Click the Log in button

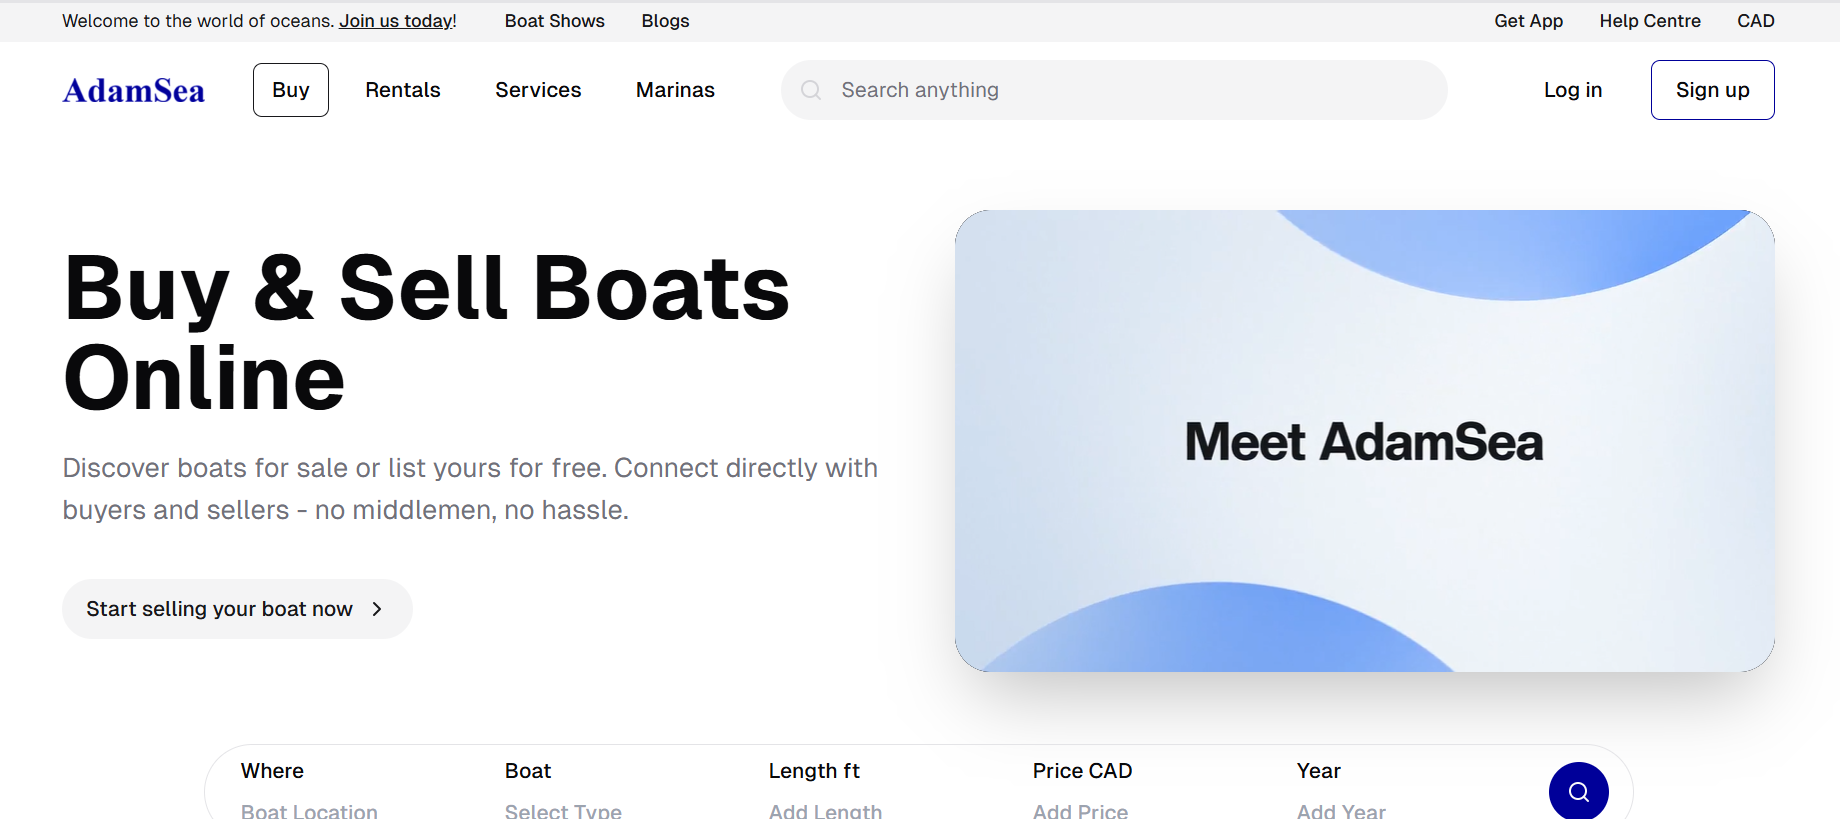tap(1573, 90)
